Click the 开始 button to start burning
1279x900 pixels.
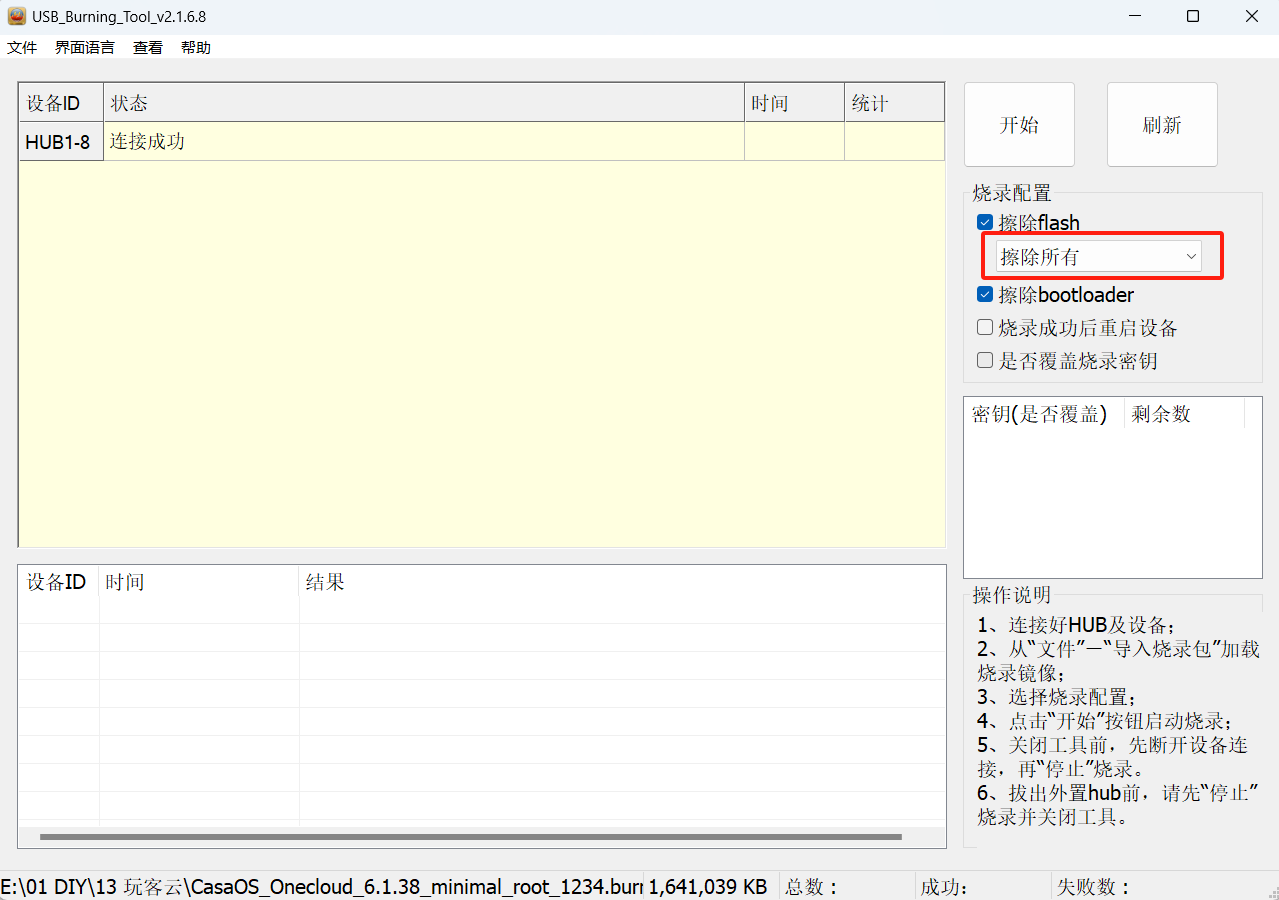(x=1019, y=125)
